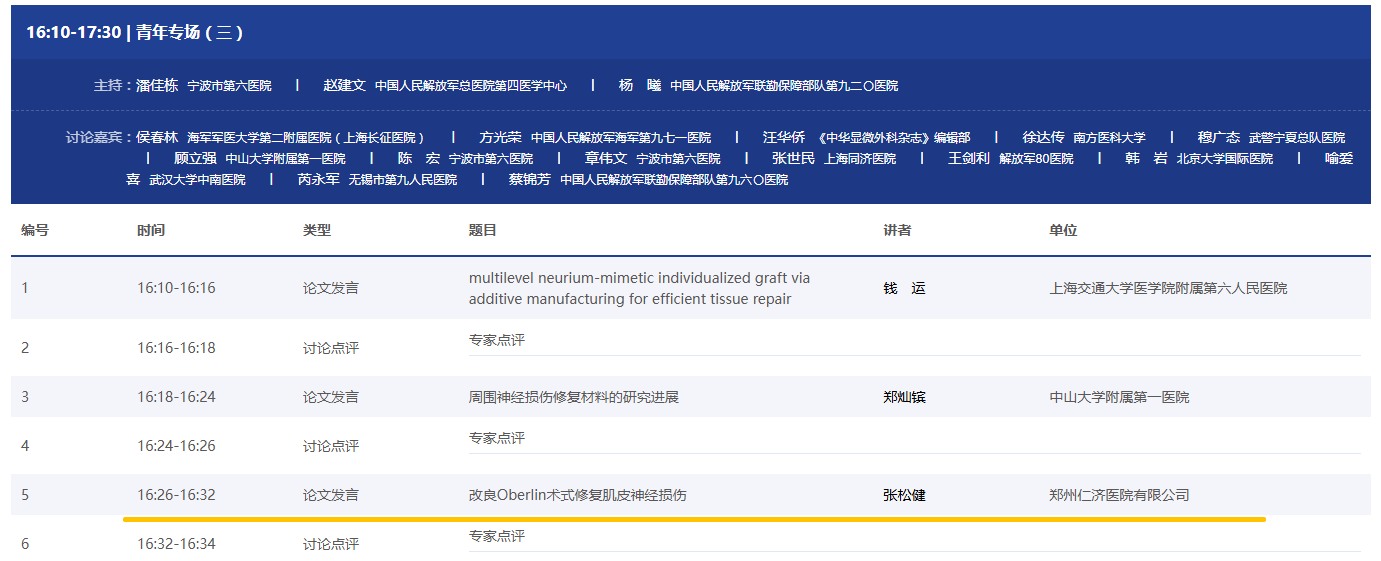
Task: Click 宁波市第六医院 next to 章伟文
Action: coord(679,159)
